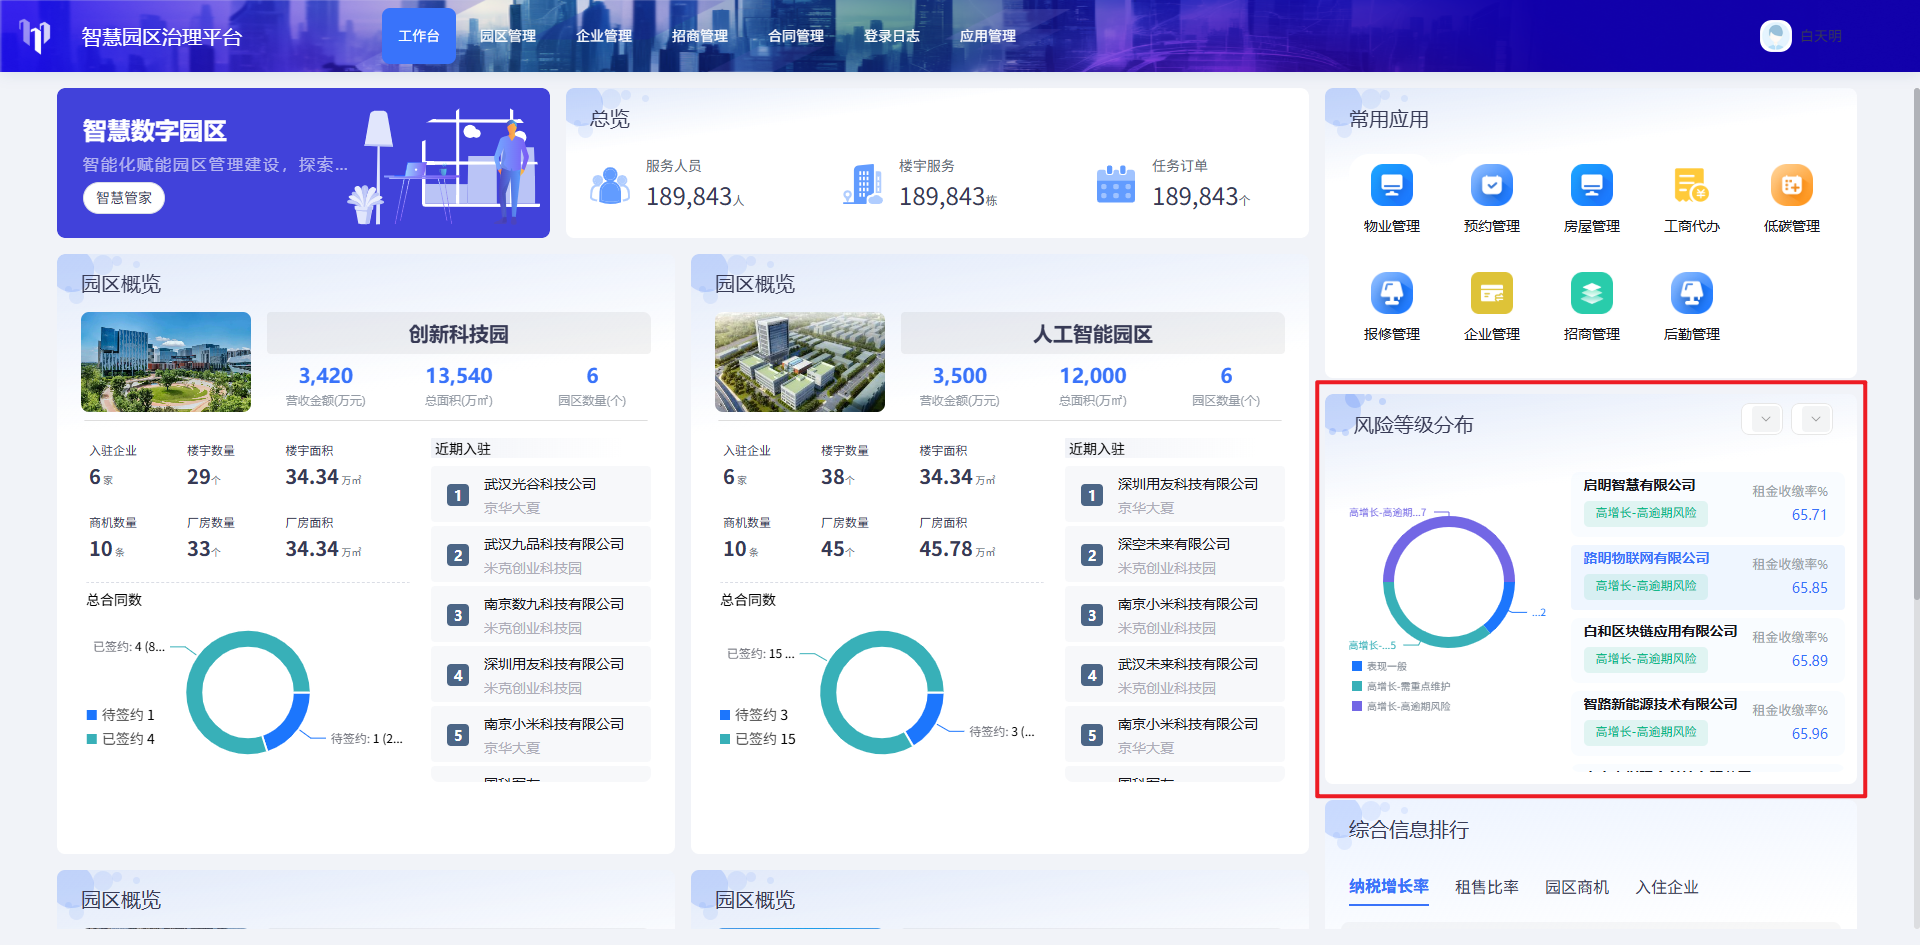Open the 招商管理 icon in 常用应用

pyautogui.click(x=1591, y=294)
